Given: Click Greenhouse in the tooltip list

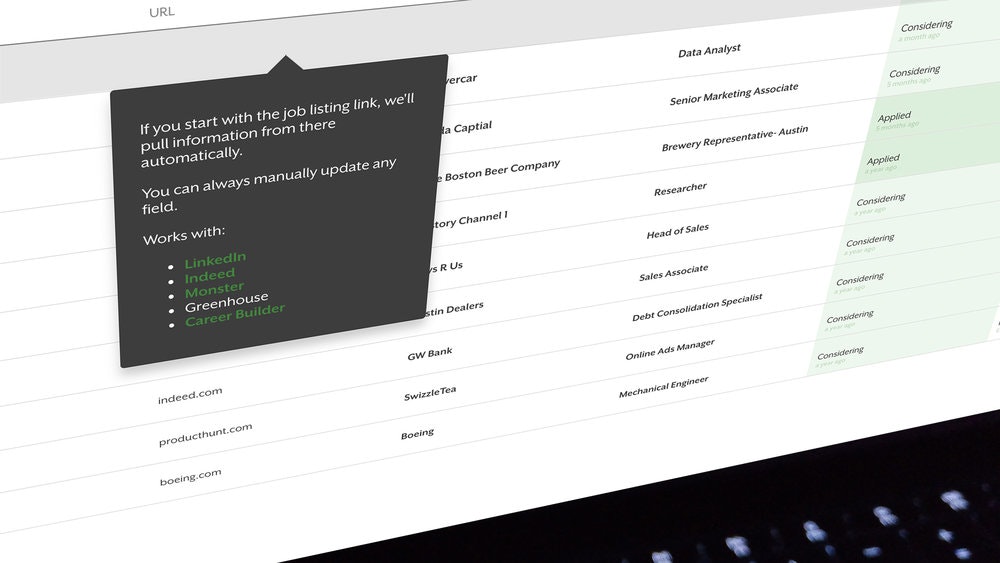Looking at the screenshot, I should (226, 302).
